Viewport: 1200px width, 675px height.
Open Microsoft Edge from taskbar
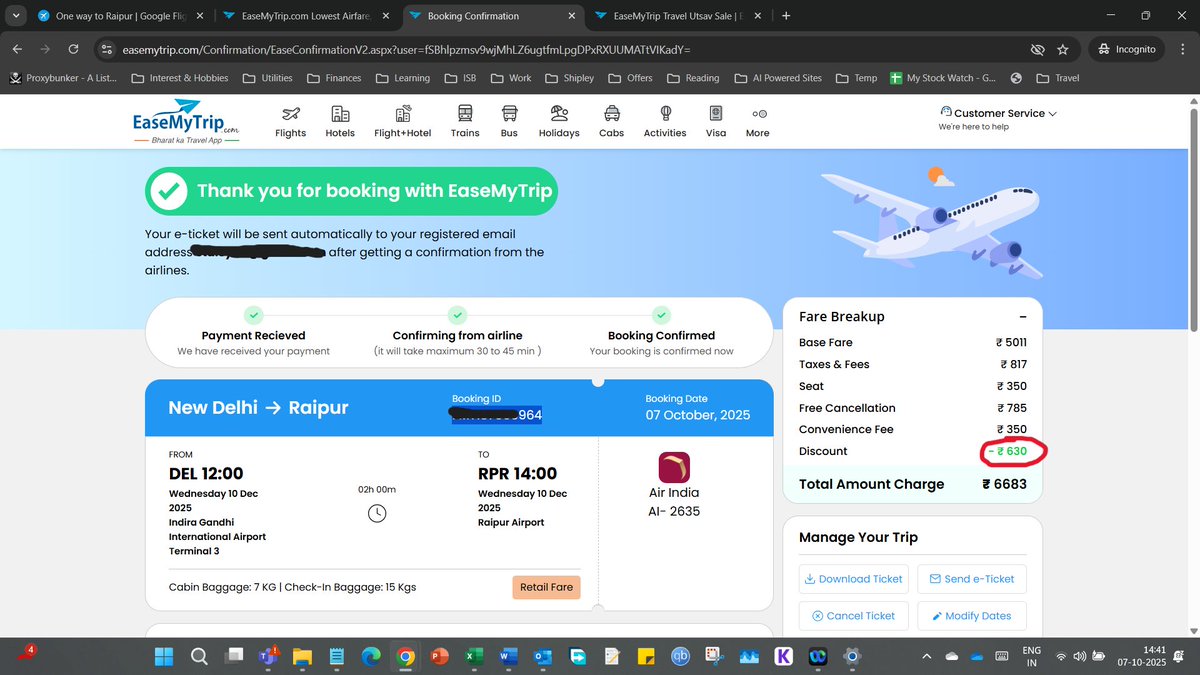tap(370, 656)
